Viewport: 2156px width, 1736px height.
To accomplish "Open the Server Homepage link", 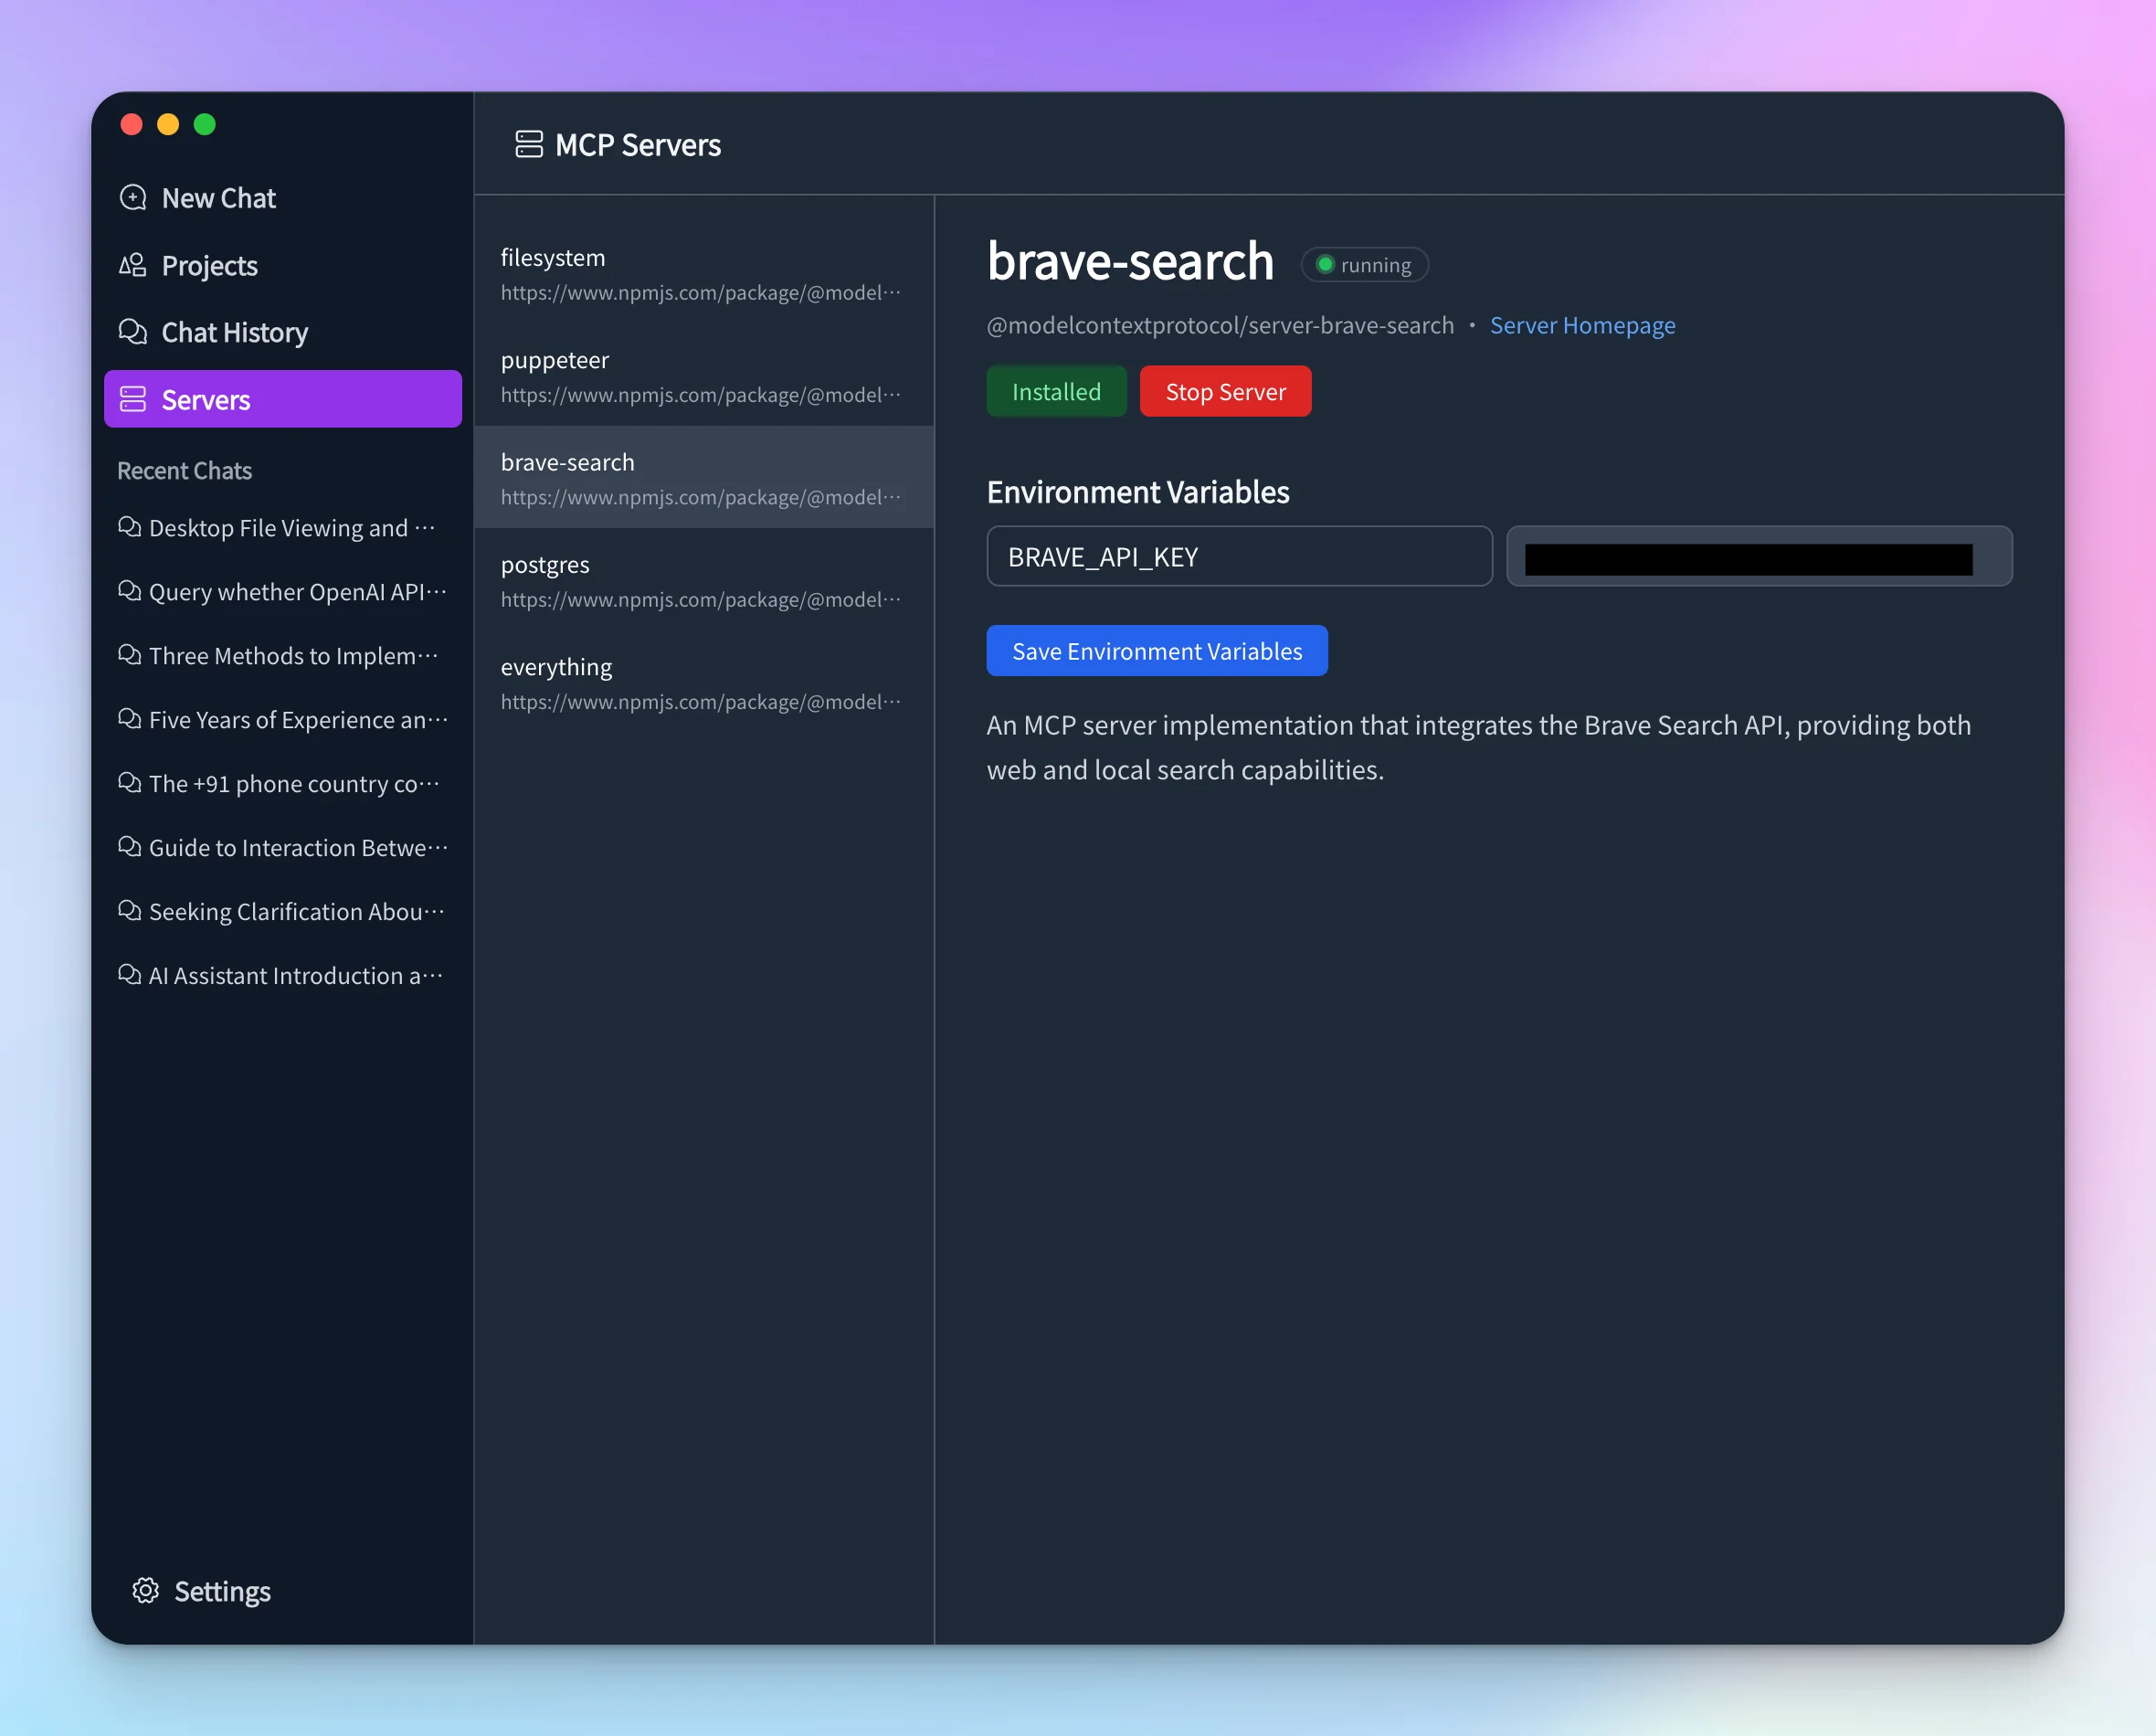I will (1582, 325).
